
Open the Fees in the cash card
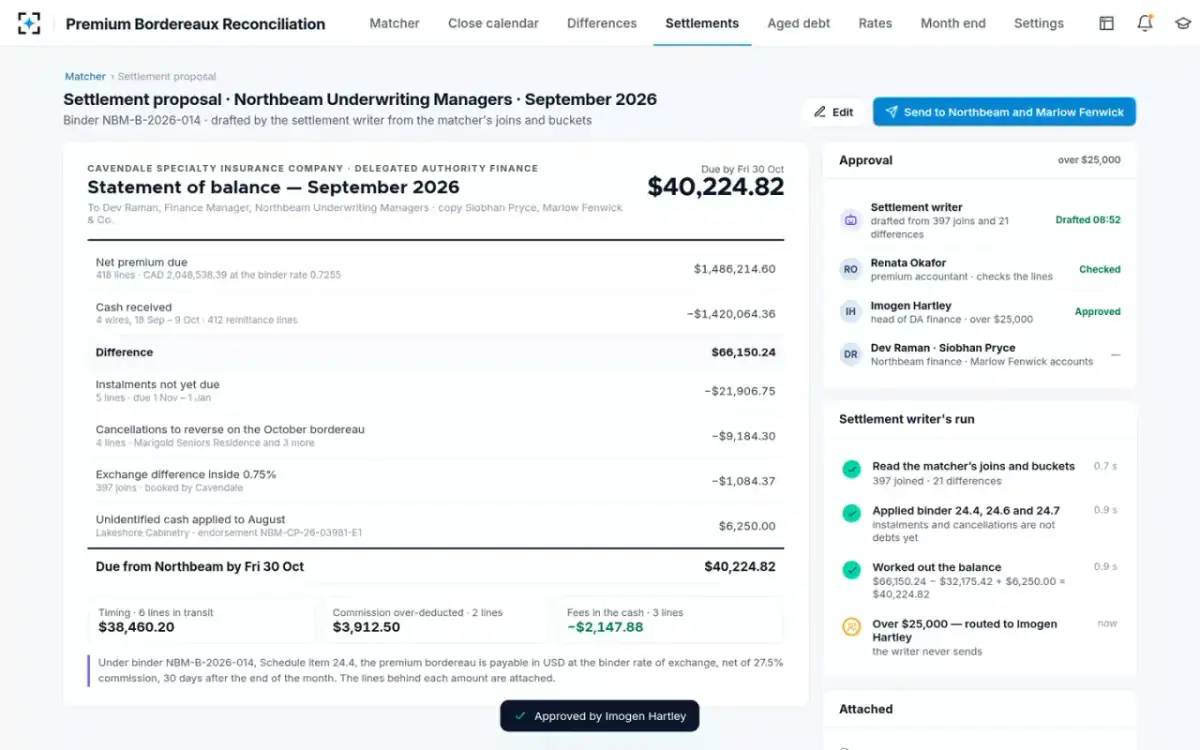(x=669, y=621)
